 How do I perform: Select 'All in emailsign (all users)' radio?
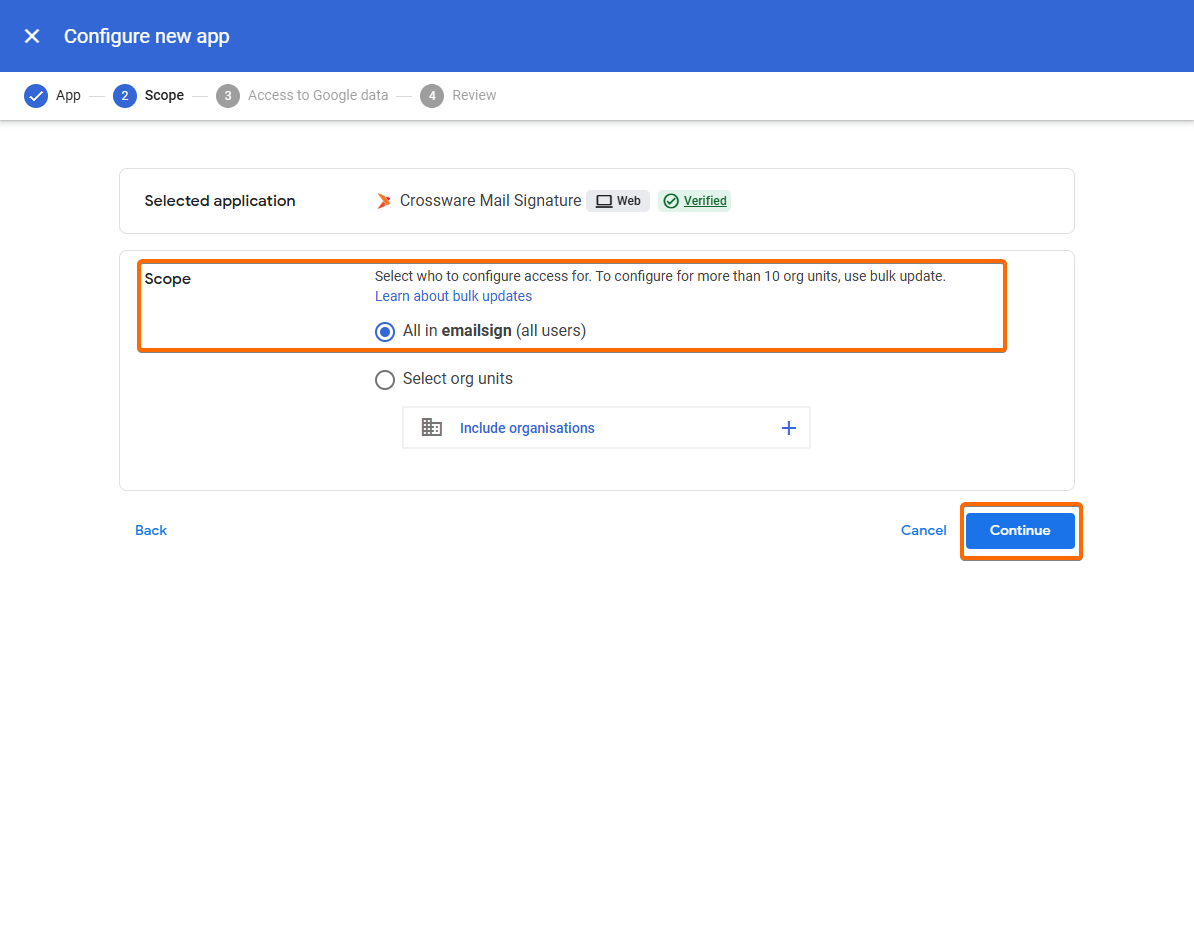[385, 332]
